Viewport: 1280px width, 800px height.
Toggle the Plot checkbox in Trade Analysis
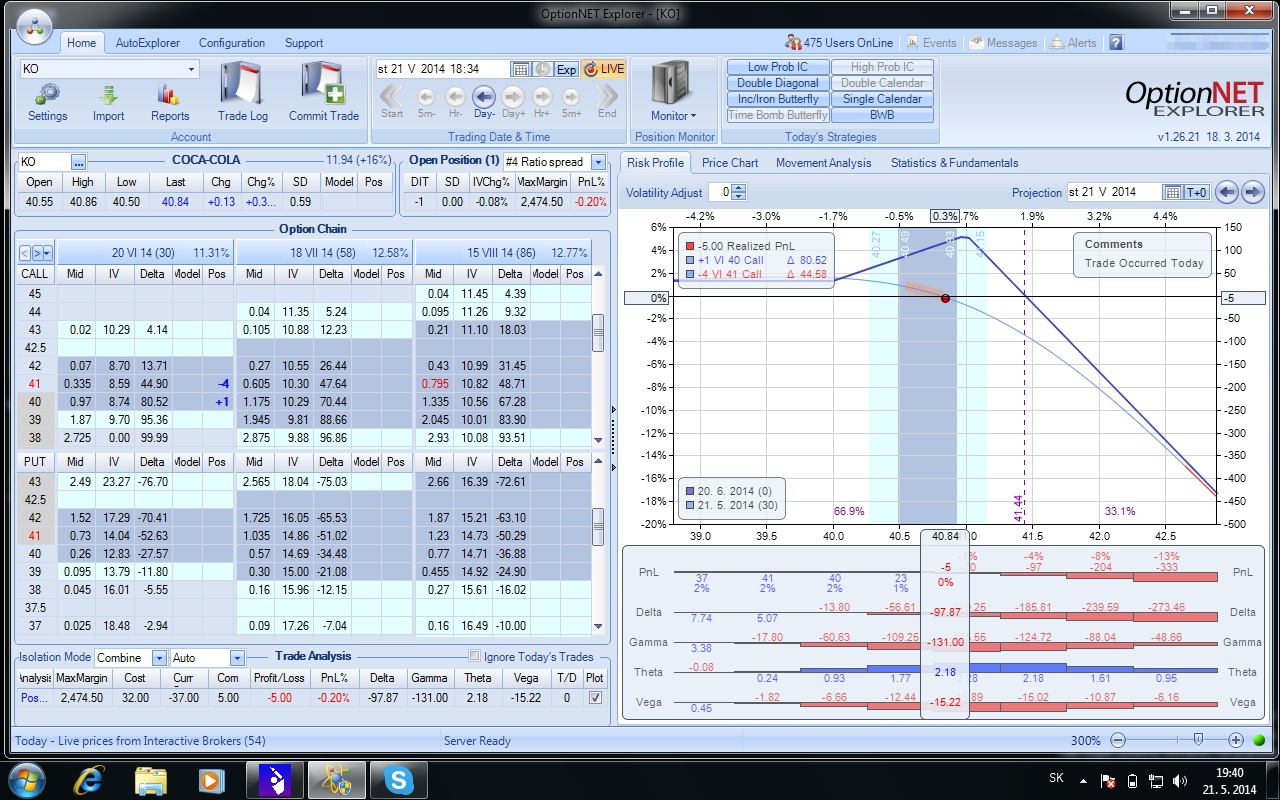[x=596, y=697]
